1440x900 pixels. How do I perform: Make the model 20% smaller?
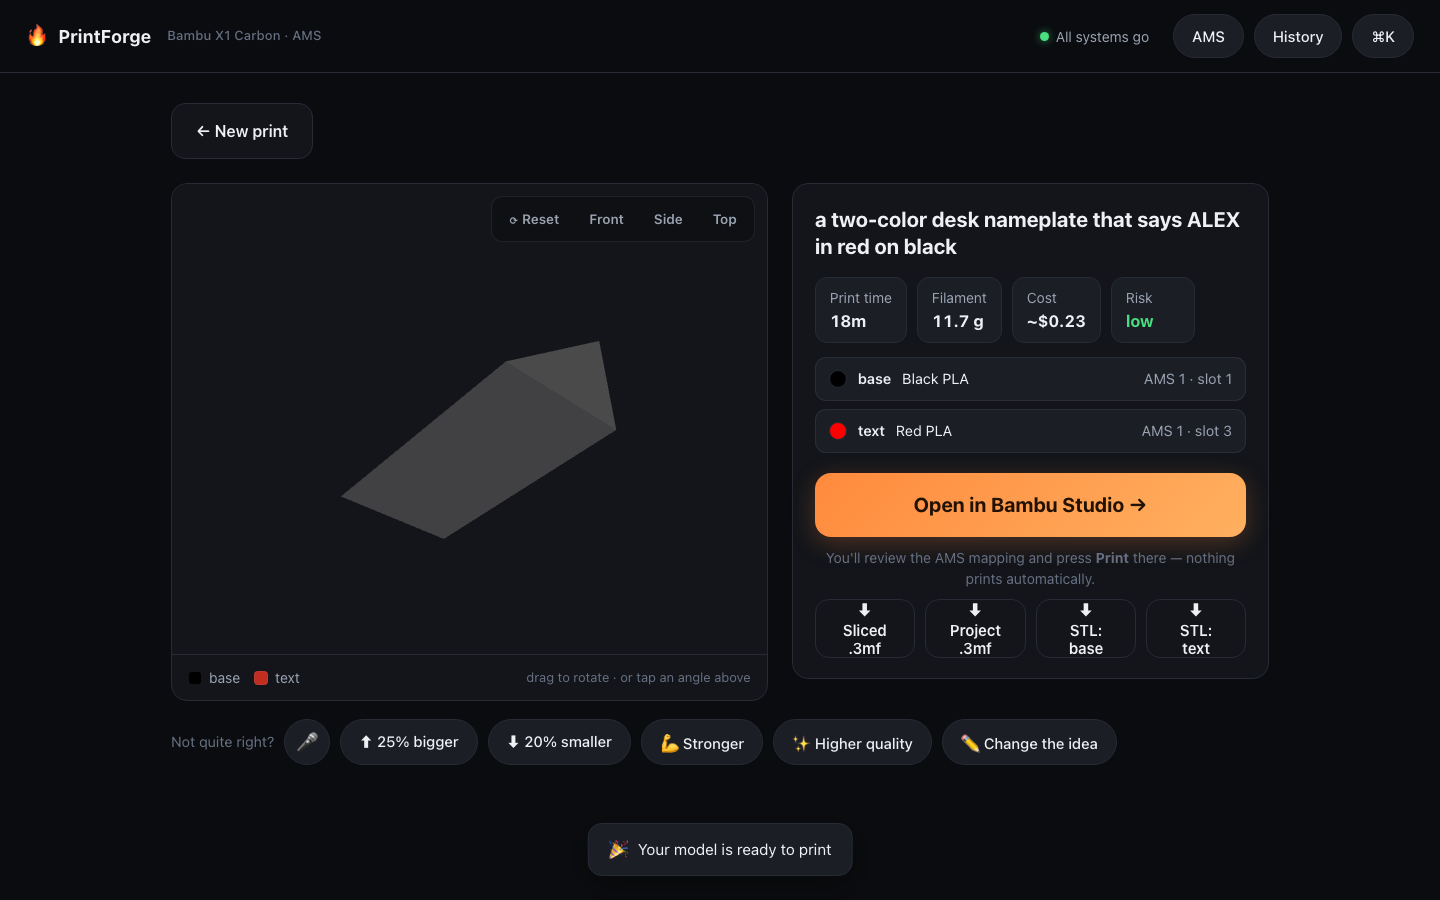pyautogui.click(x=559, y=742)
